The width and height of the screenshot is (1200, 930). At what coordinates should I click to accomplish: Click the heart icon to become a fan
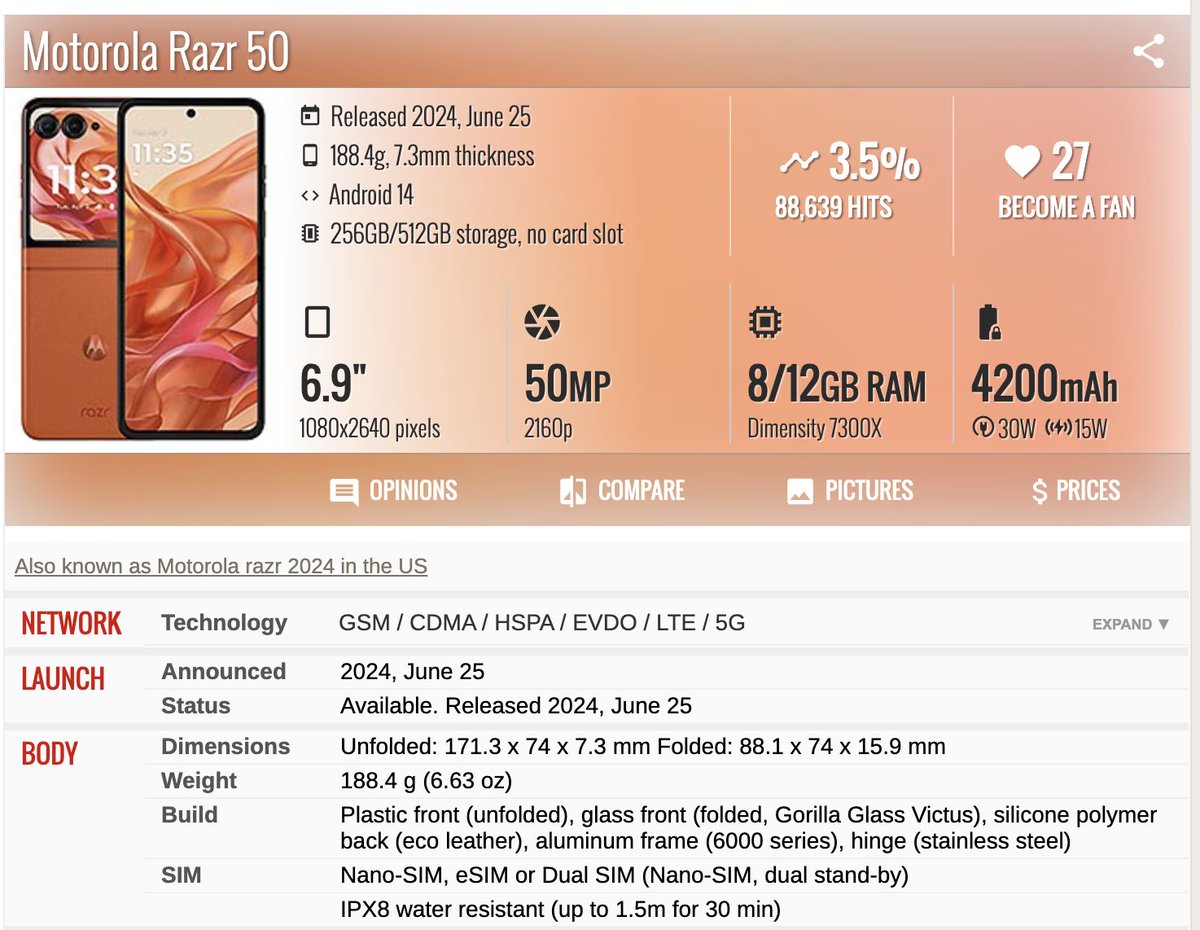coord(1022,162)
